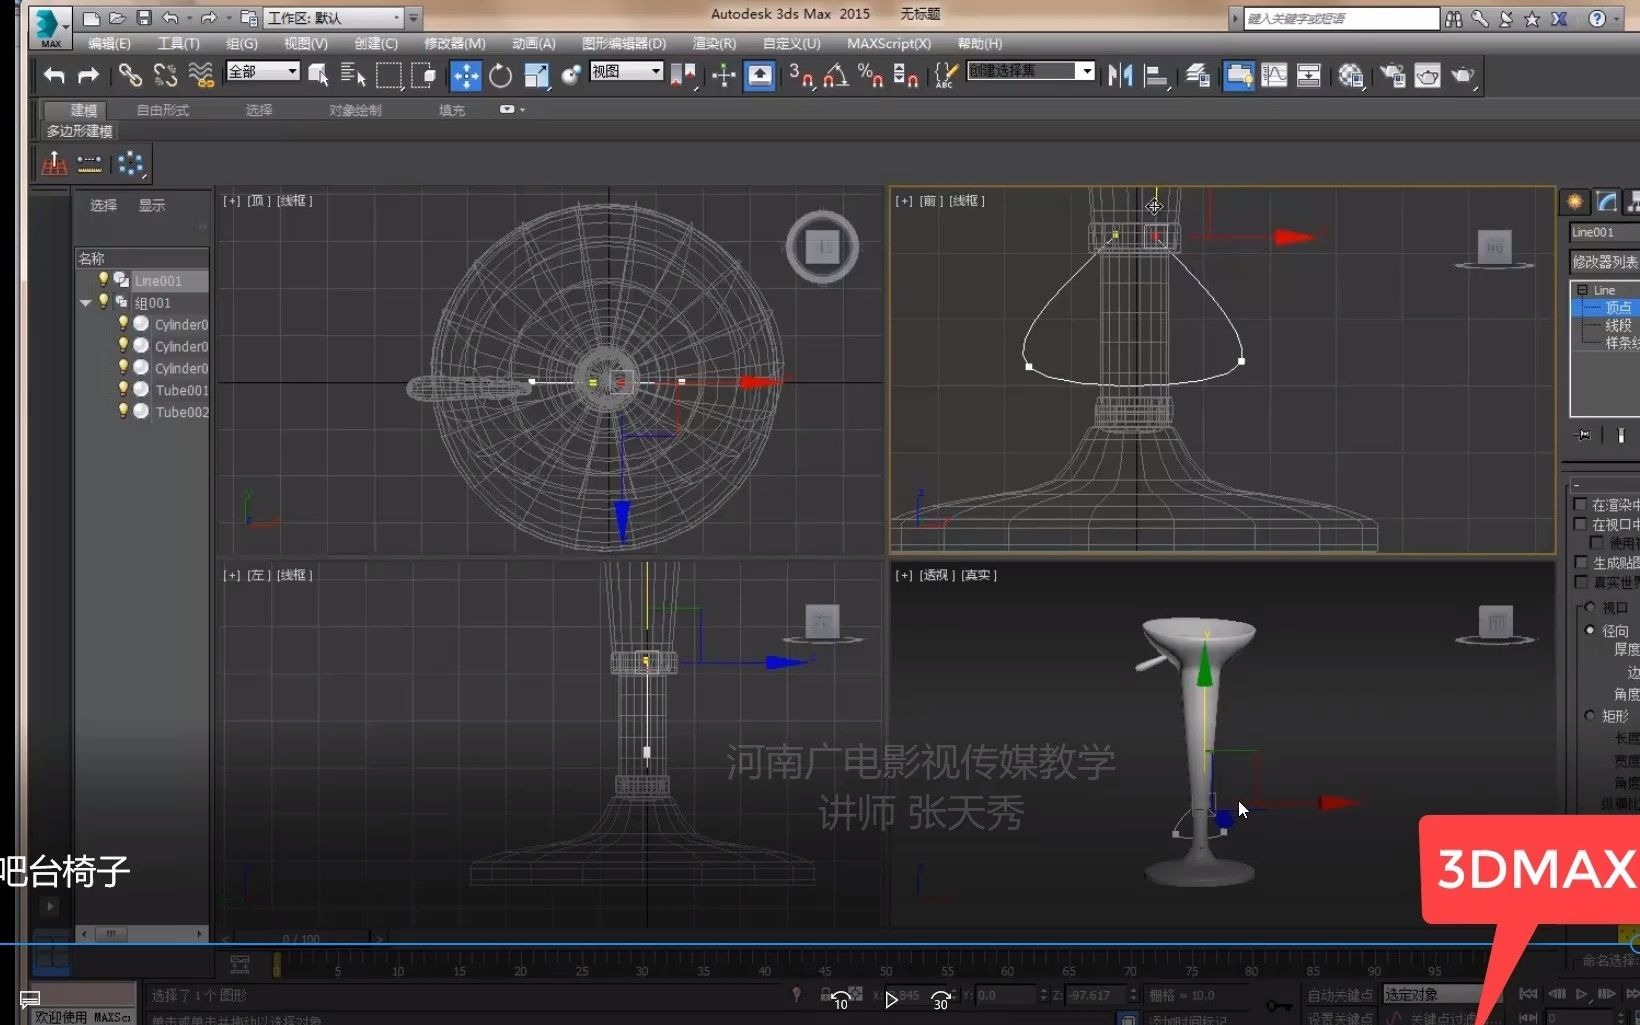Toggle the Angle Snap icon

click(x=835, y=75)
